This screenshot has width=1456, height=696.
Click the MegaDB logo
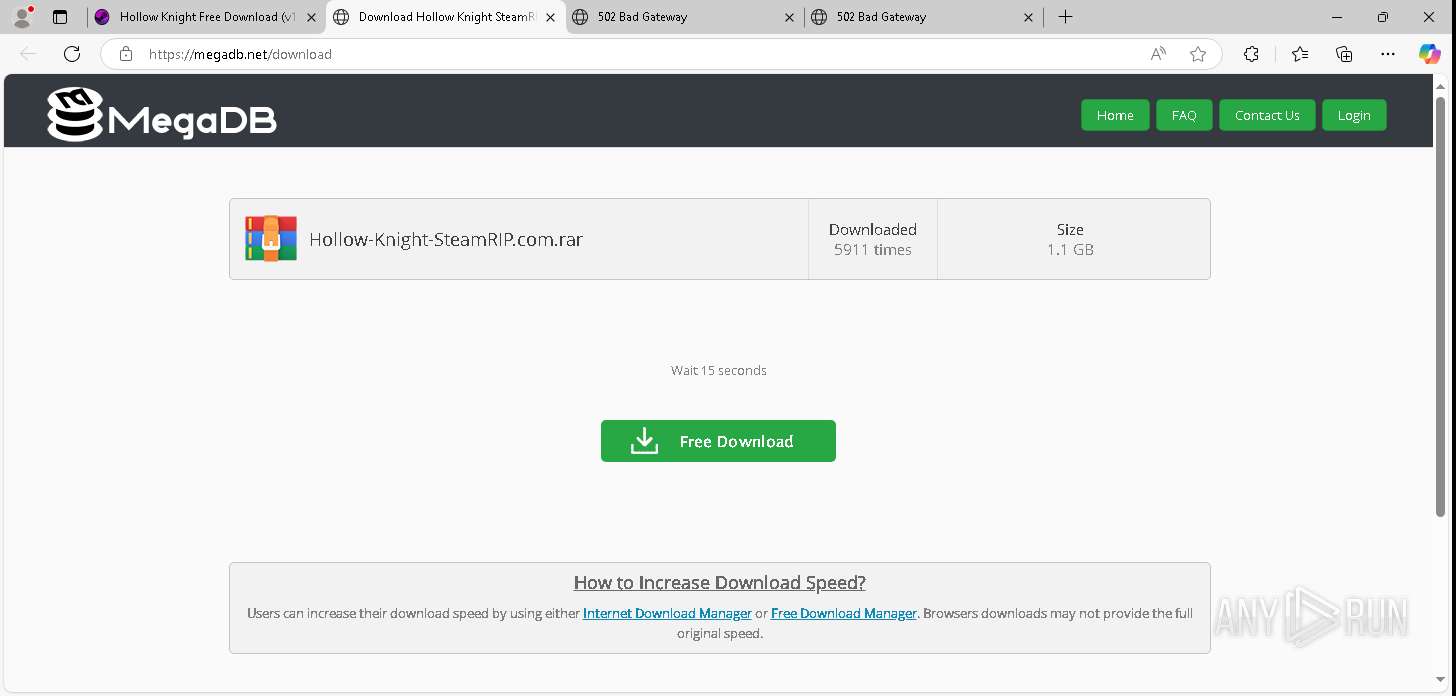click(162, 115)
